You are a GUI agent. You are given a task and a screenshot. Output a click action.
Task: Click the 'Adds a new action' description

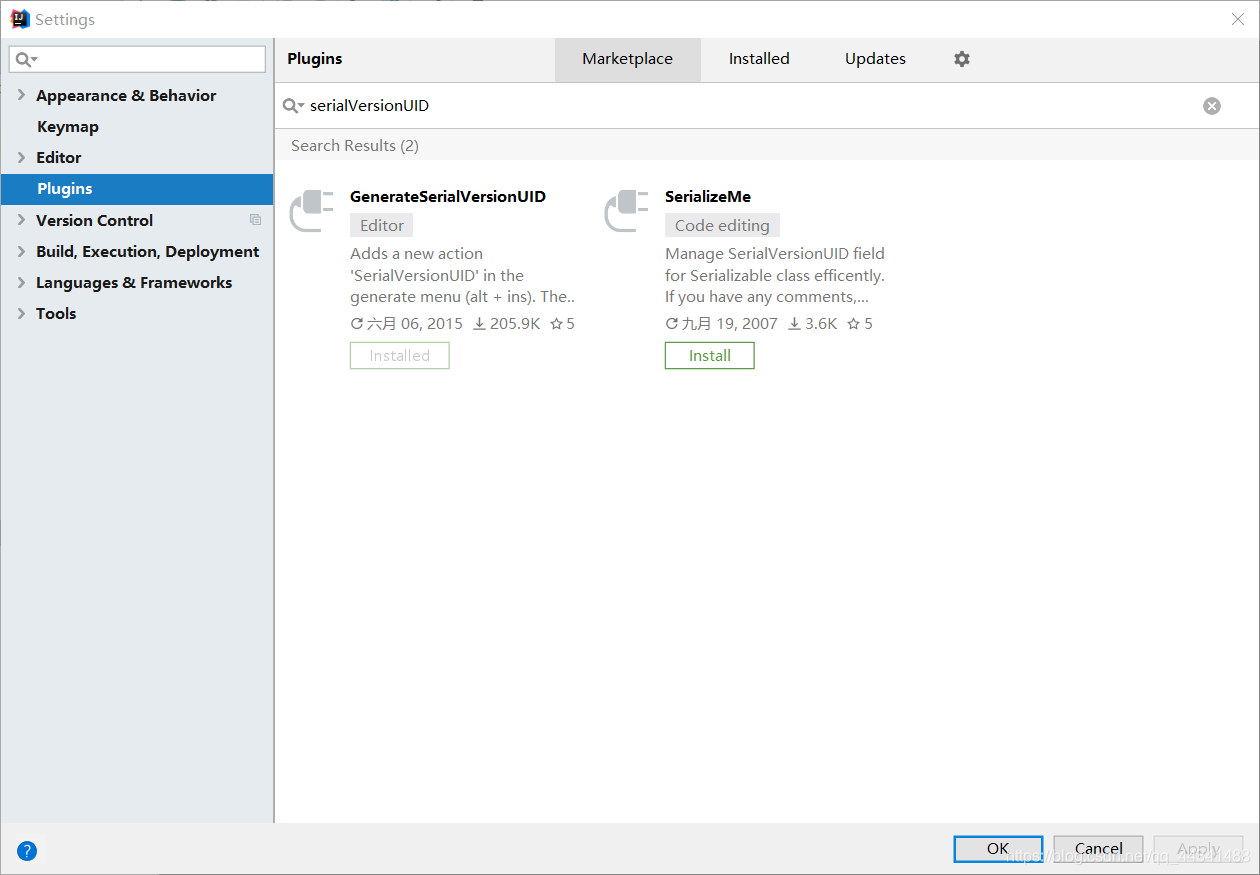pos(463,275)
